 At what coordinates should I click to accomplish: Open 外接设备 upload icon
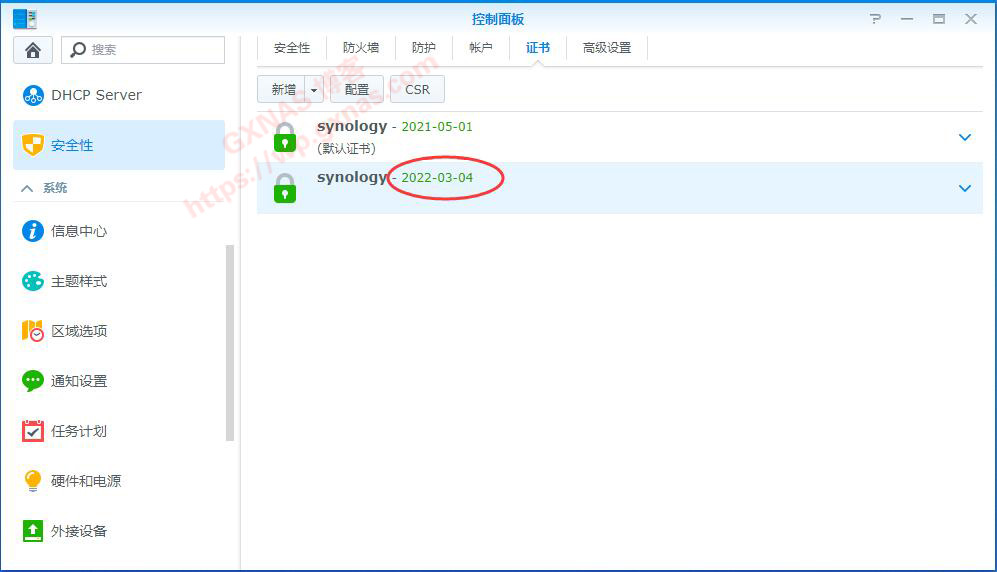tap(33, 531)
